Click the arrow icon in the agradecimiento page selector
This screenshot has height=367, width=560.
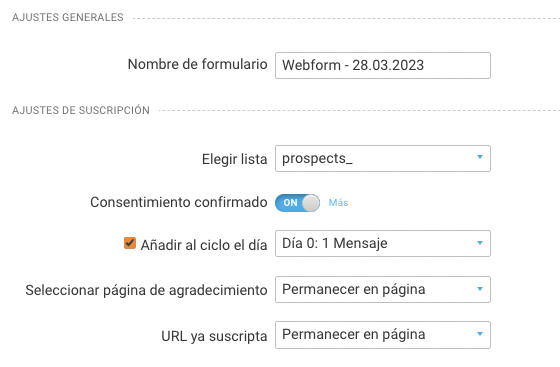480,288
